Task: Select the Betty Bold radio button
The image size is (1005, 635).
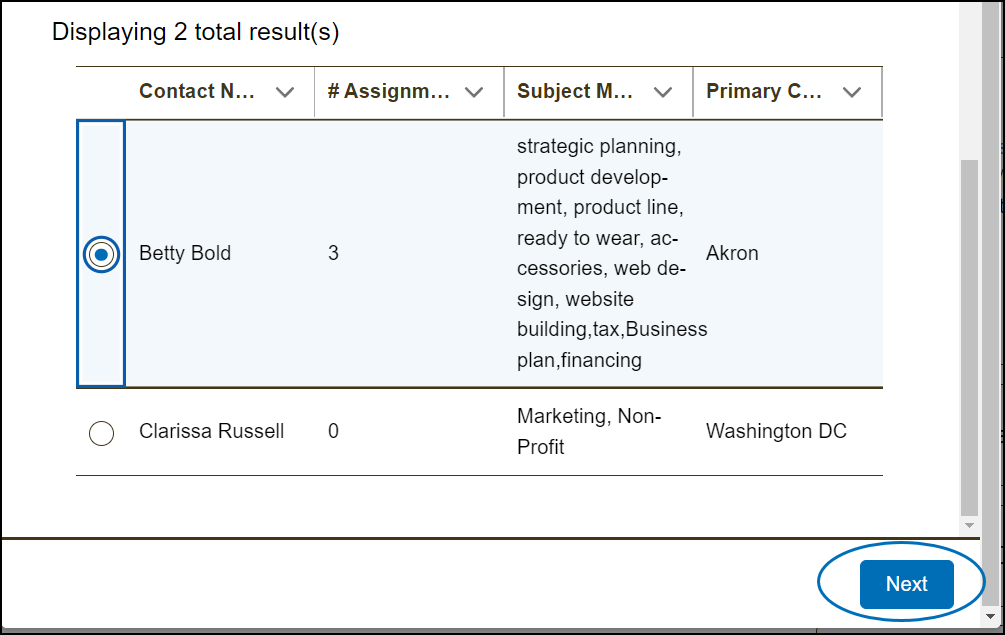Action: (x=101, y=254)
